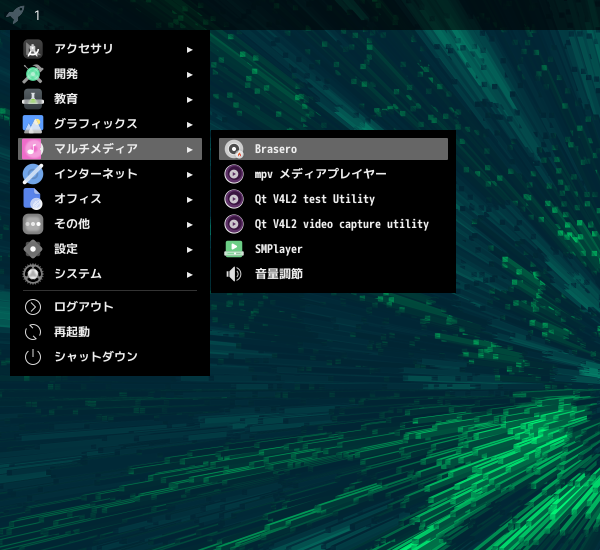Click the Qt V4L2 video capture utility icon

point(234,224)
